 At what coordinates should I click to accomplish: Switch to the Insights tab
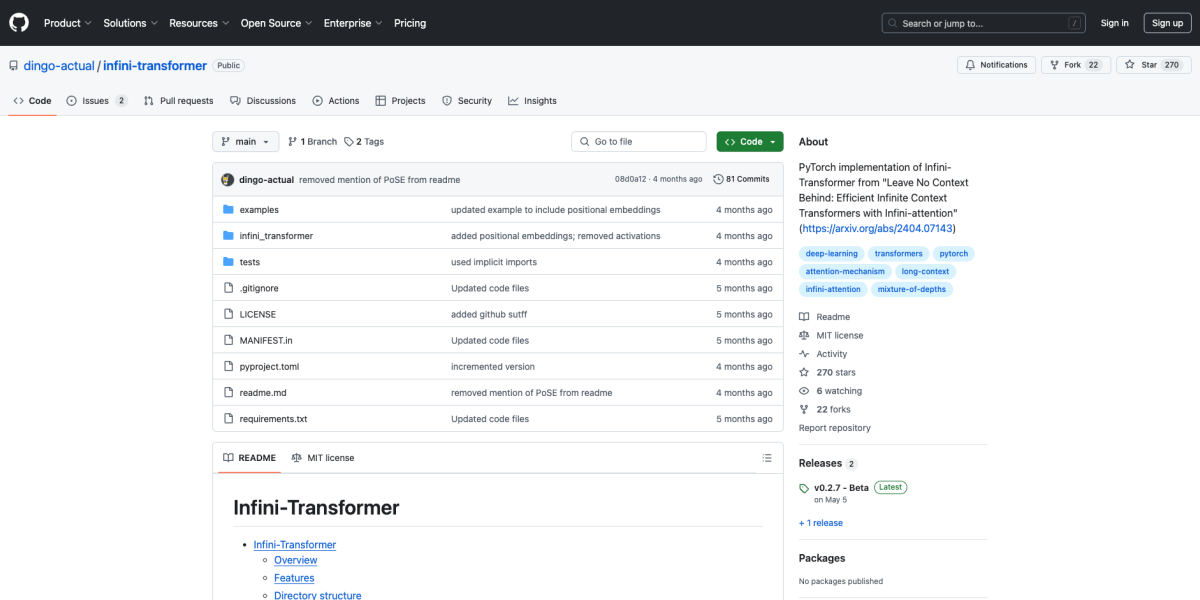point(532,101)
